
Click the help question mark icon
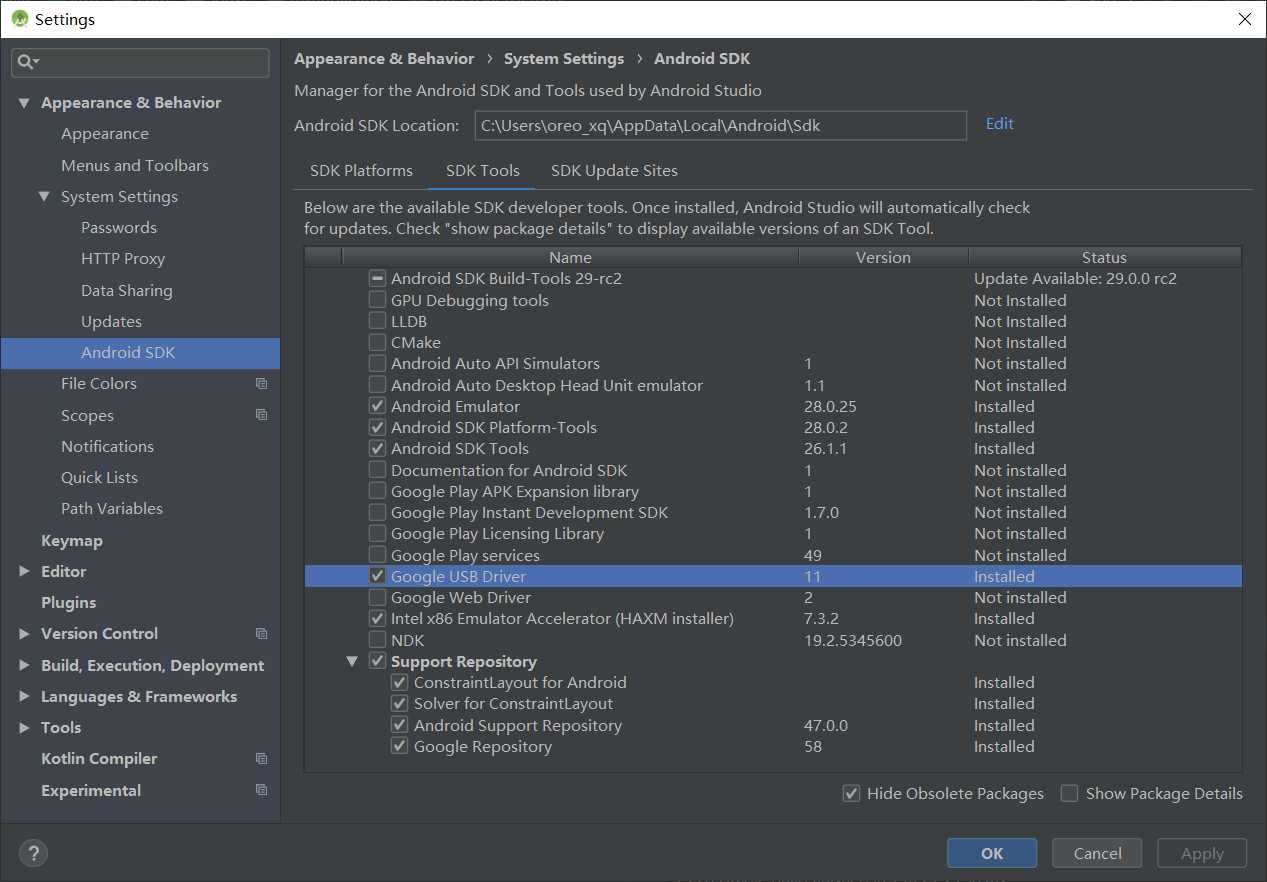click(33, 853)
